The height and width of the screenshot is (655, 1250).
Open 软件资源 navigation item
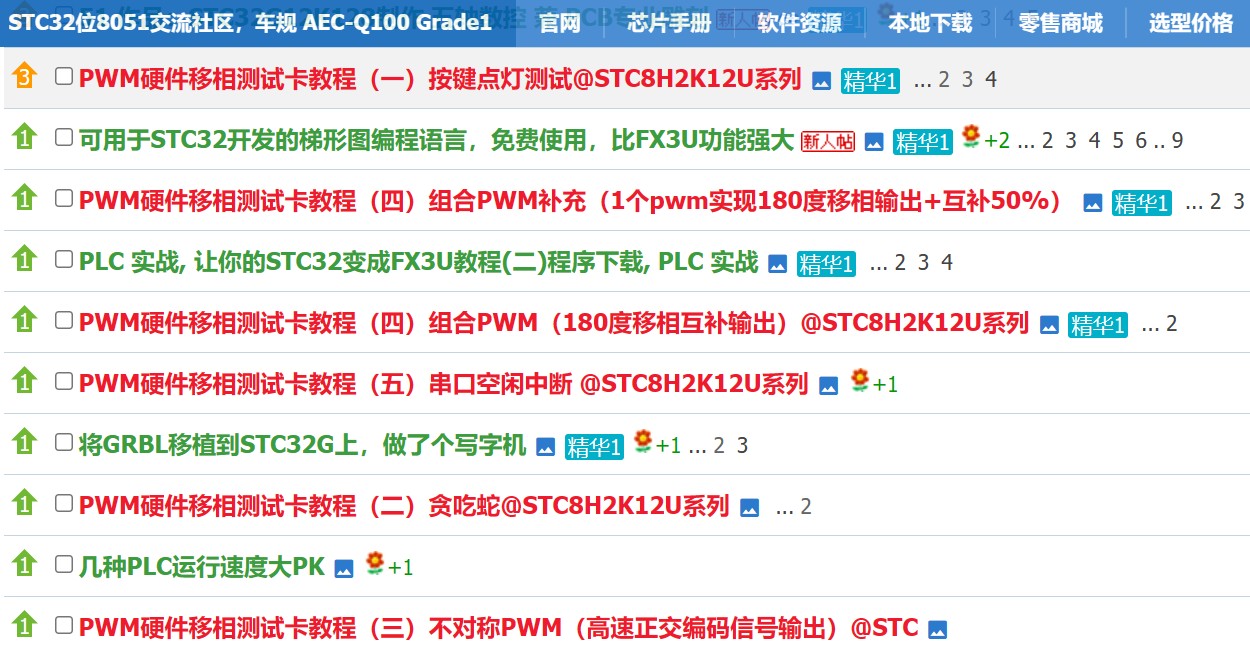pyautogui.click(x=800, y=23)
